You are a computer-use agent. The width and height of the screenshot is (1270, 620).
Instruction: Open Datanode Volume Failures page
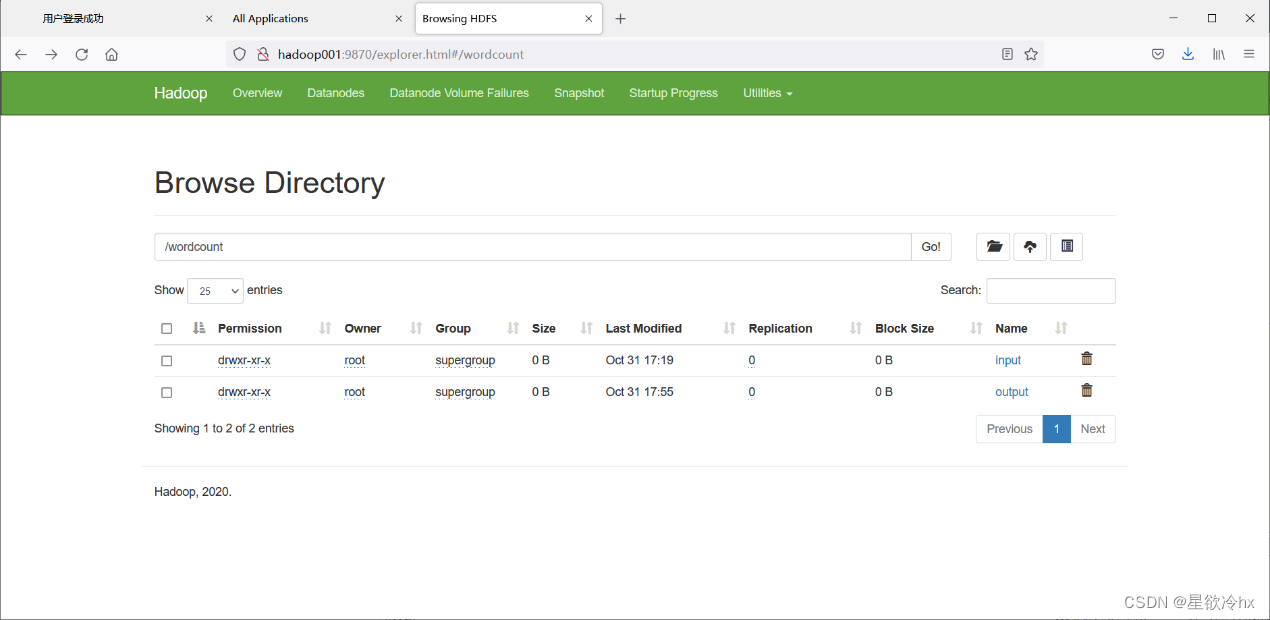[459, 93]
